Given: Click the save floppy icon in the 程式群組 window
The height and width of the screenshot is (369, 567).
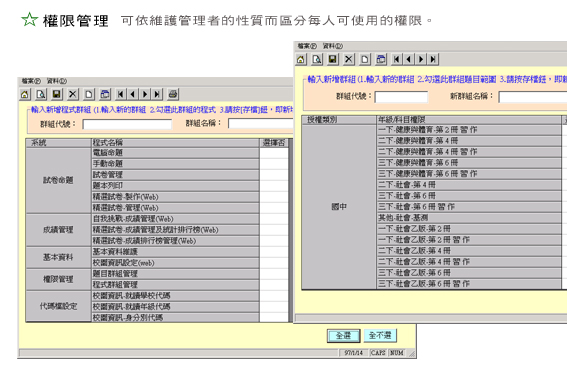Looking at the screenshot, I should 57,95.
